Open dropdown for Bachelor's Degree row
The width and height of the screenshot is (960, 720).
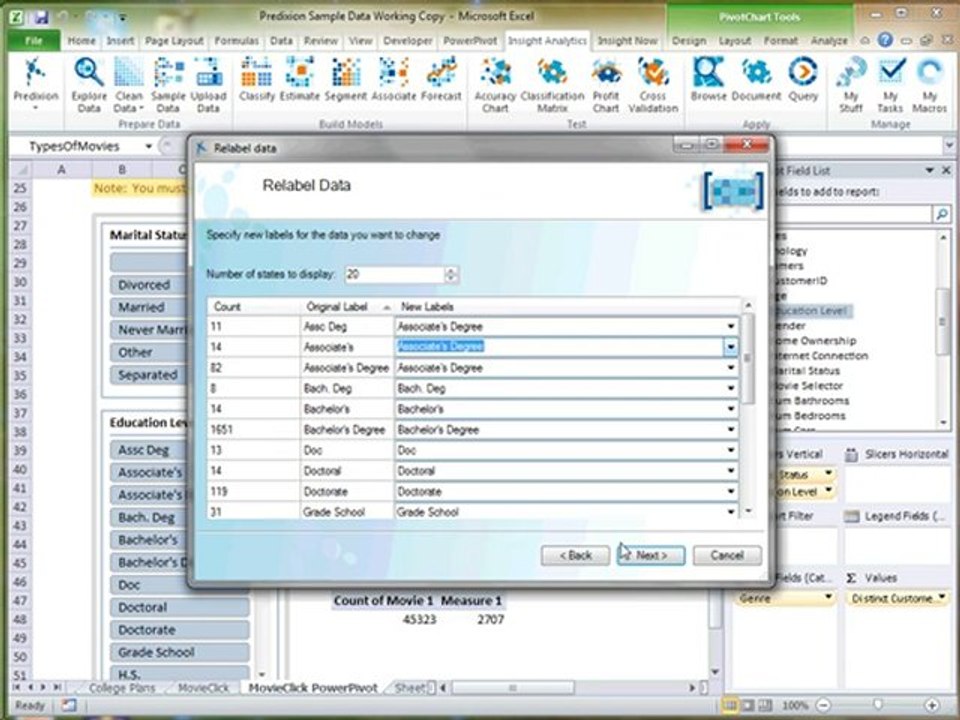coord(730,430)
